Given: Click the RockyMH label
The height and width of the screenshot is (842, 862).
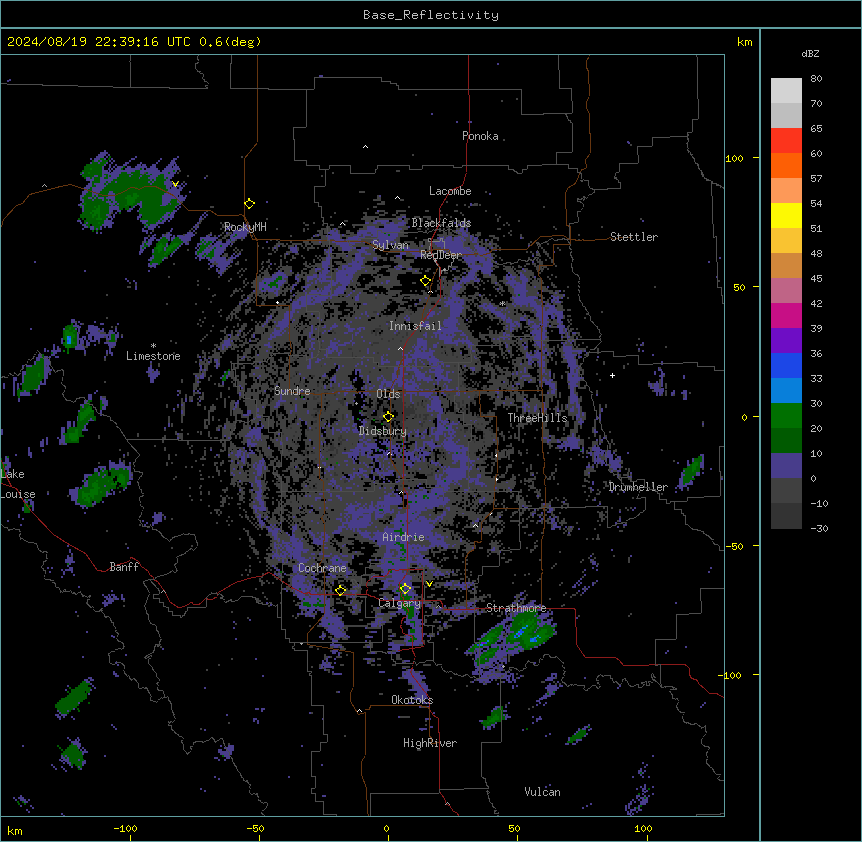Looking at the screenshot, I should (x=245, y=227).
